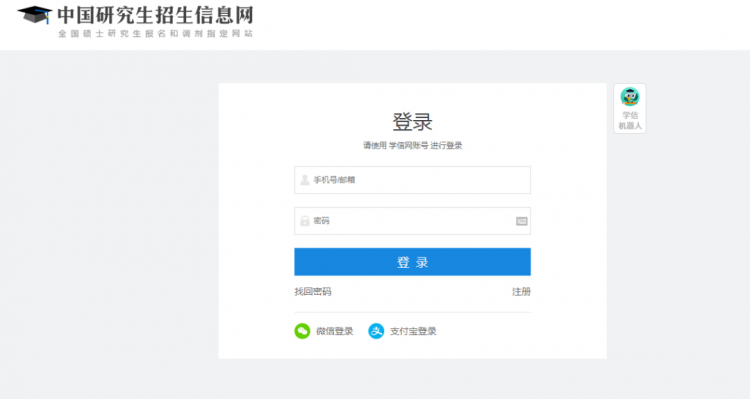Click the graduation cap logo icon
The image size is (750, 399).
pos(34,15)
